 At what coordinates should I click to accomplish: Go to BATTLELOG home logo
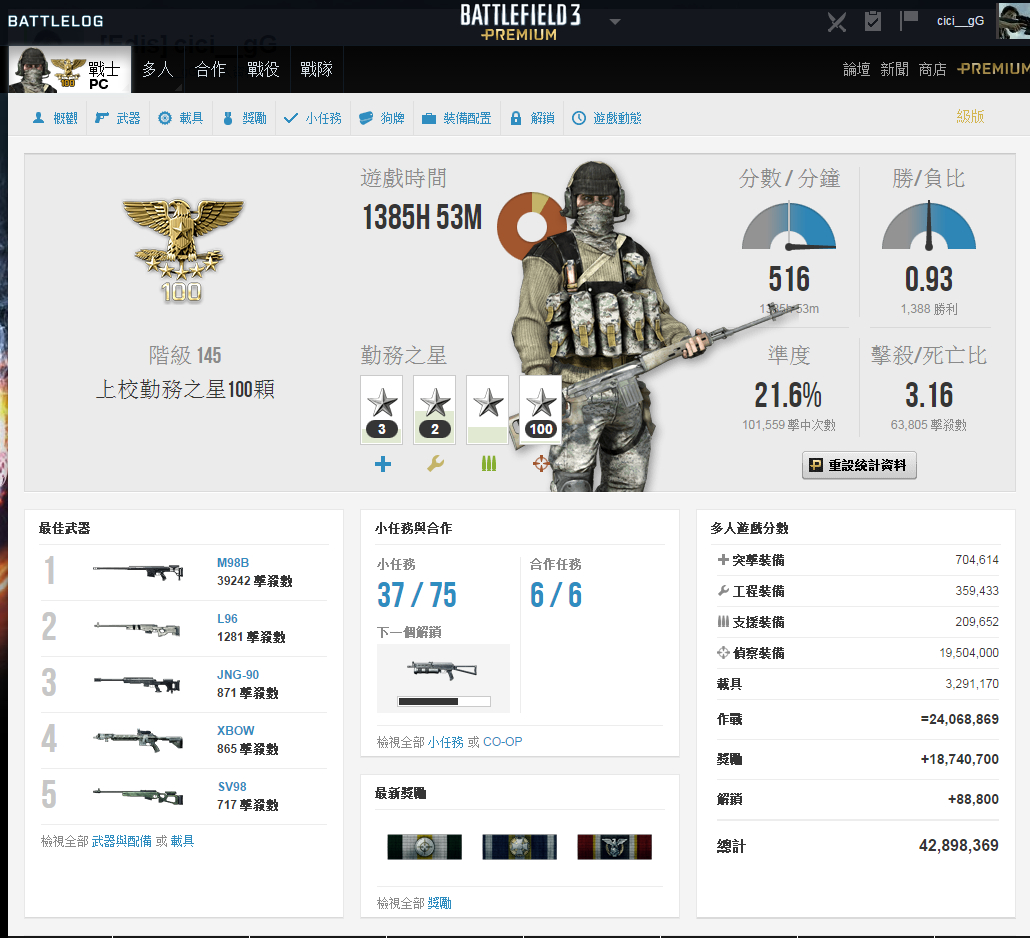point(56,21)
